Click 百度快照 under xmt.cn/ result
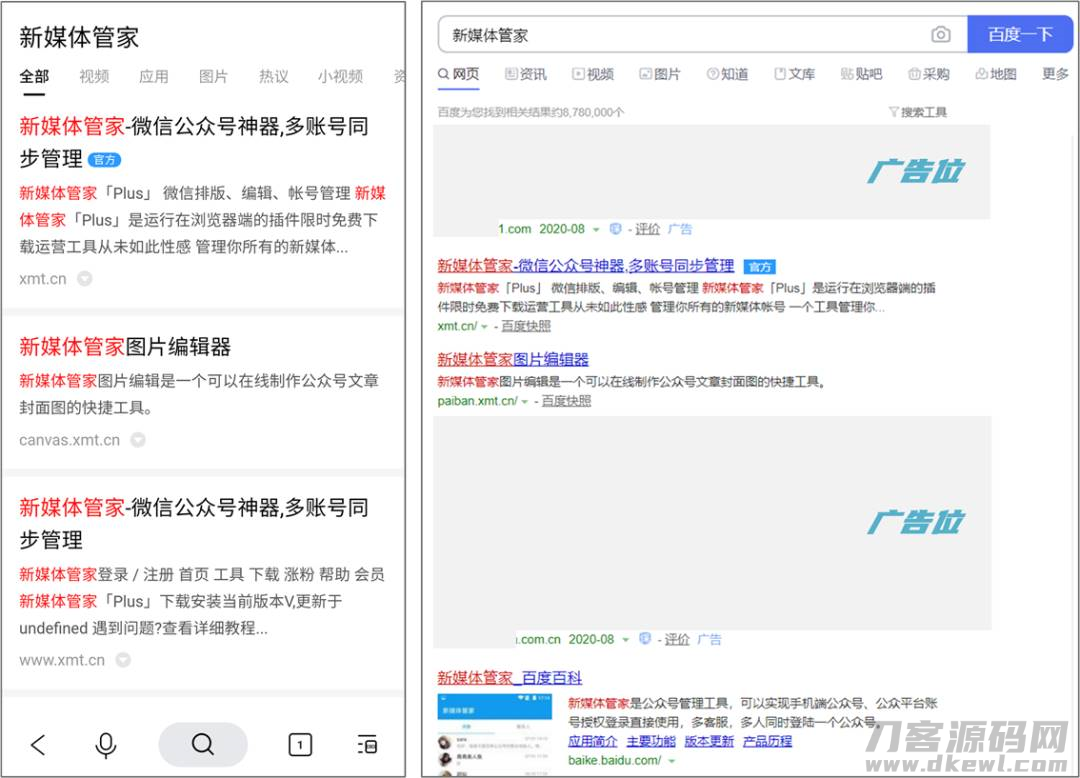 (526, 326)
